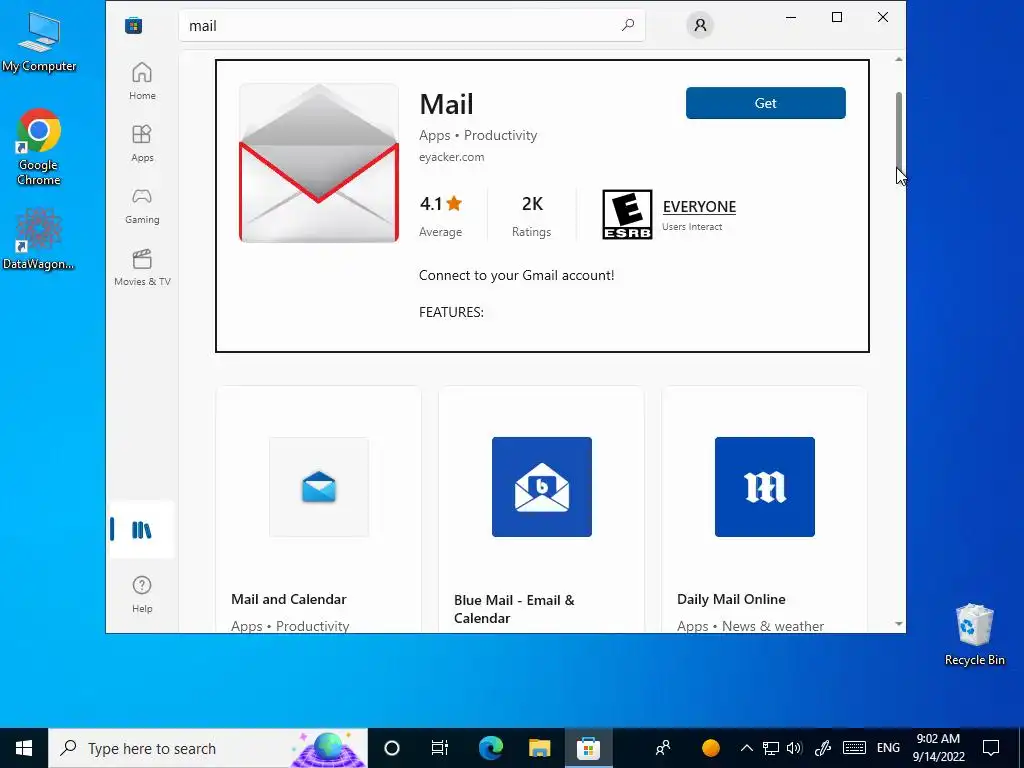Go to Gaming section in sidebar
This screenshot has width=1024, height=768.
coord(142,205)
